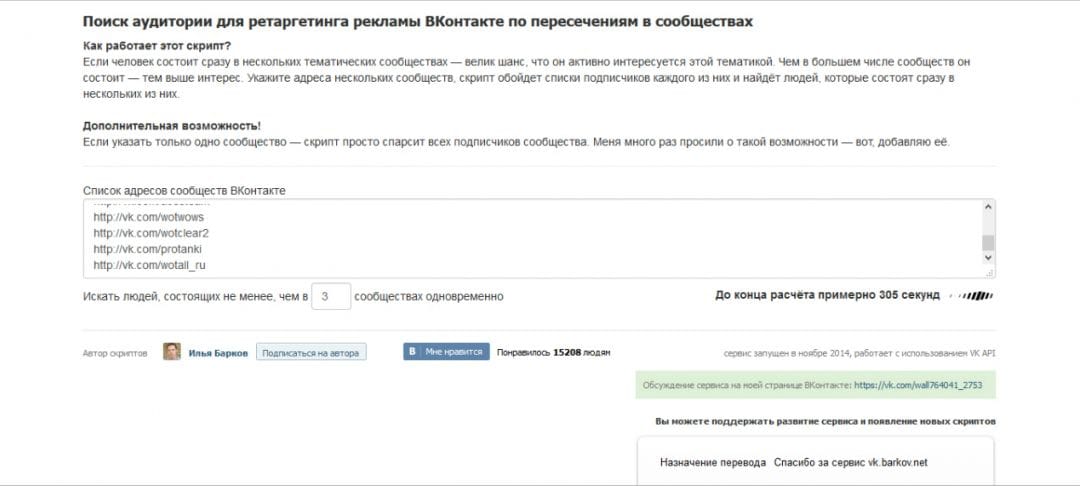
Task: Click the Спасибо за сервис vk.barkov.net text
Action: click(851, 463)
